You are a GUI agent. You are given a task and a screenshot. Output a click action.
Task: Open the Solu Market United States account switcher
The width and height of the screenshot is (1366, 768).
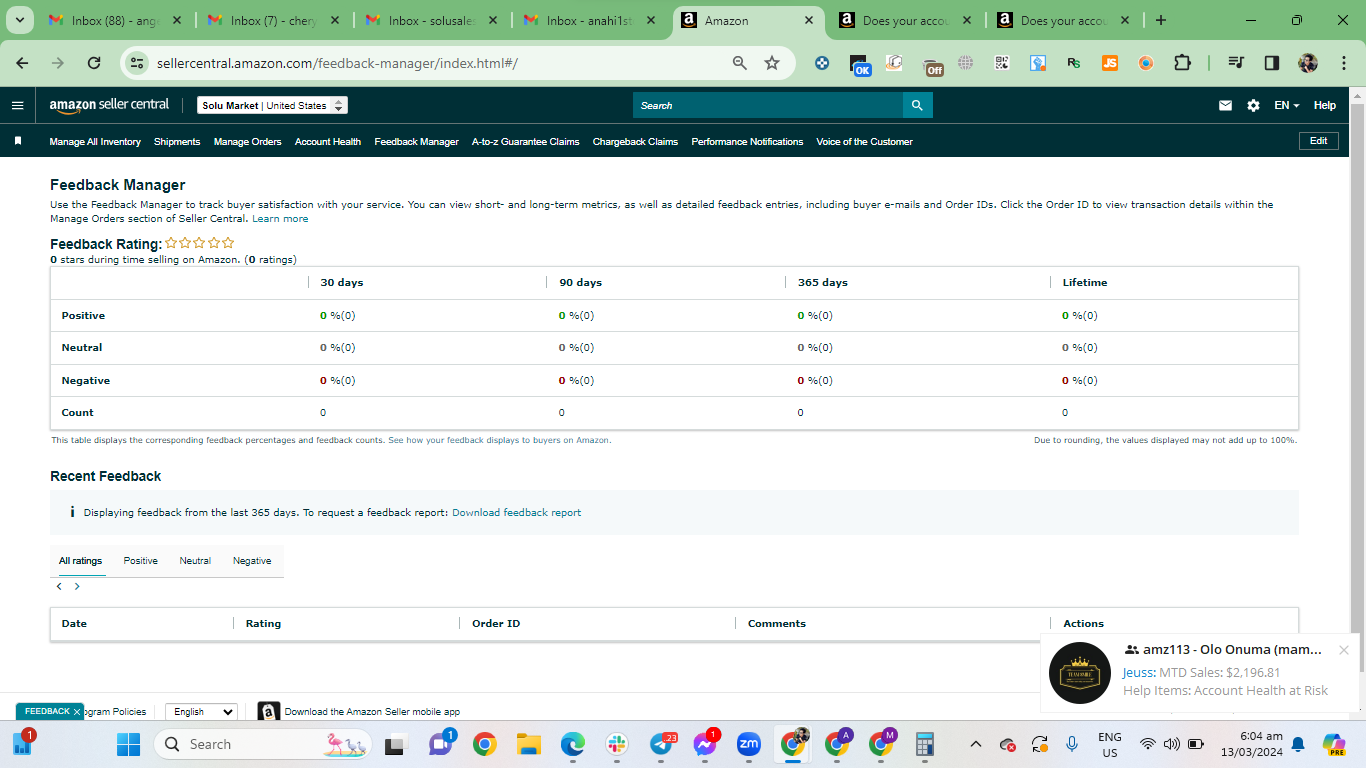pos(272,105)
